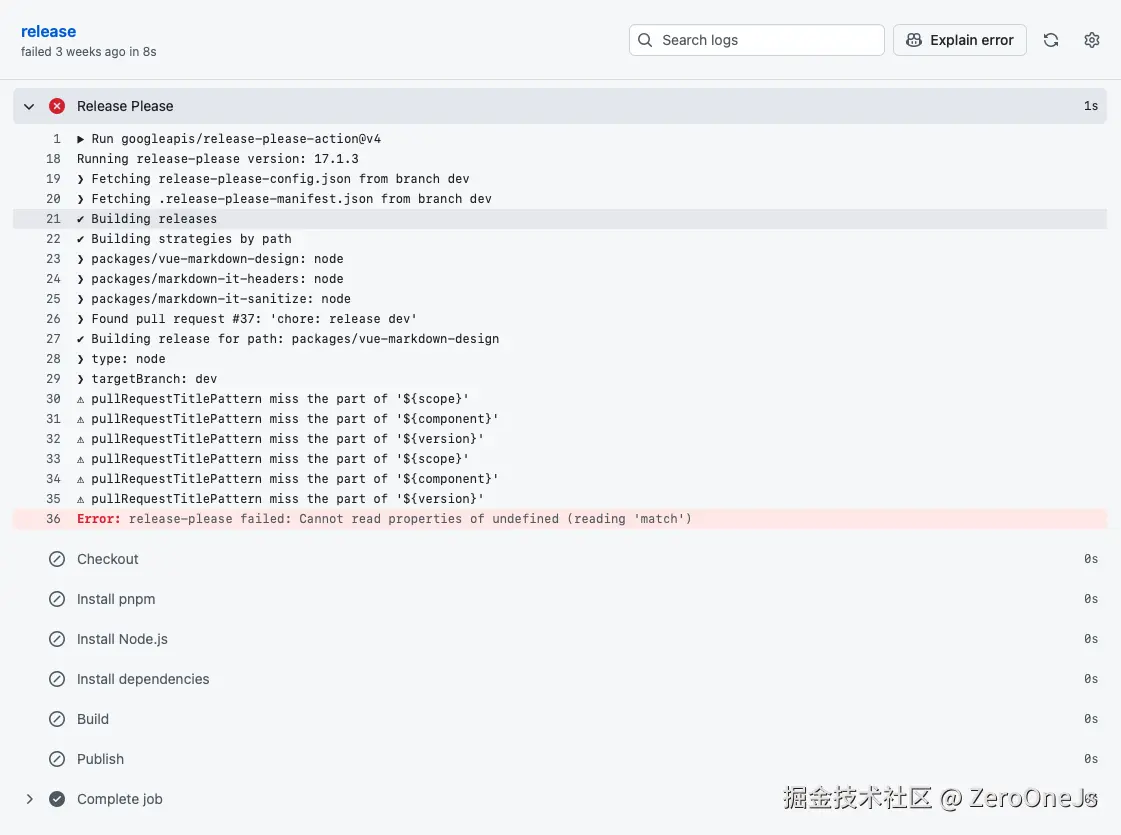Select log line number 18
Image resolution: width=1121 pixels, height=835 pixels.
[x=54, y=159]
